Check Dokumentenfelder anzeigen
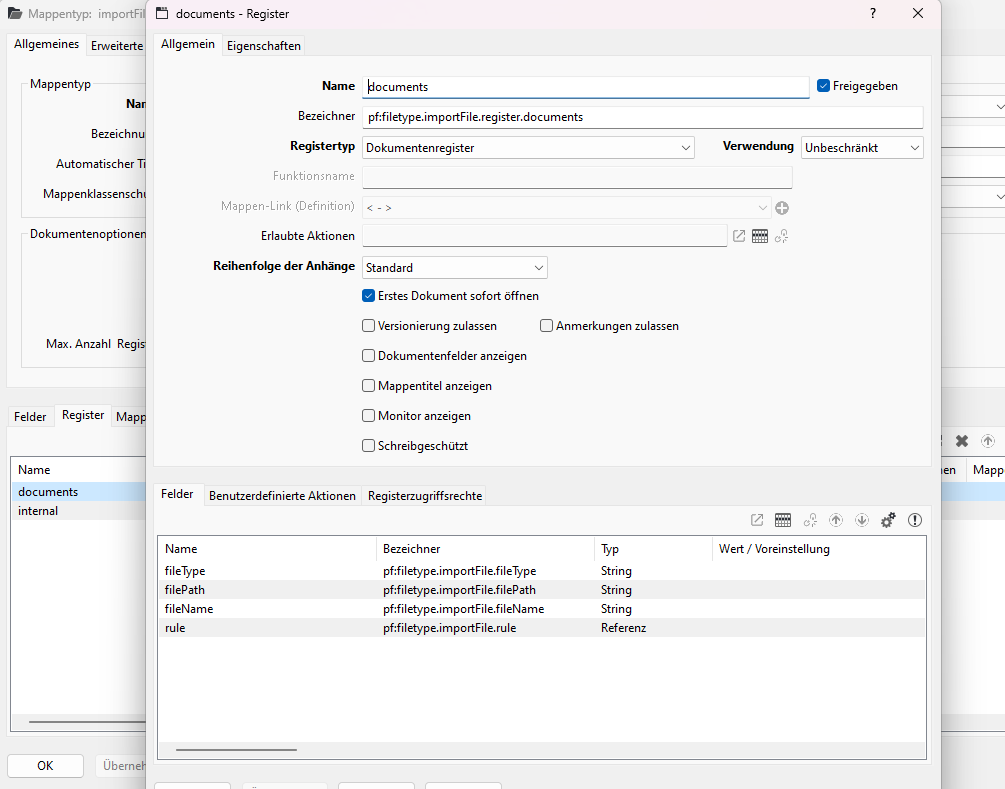The image size is (1005, 789). 369,356
